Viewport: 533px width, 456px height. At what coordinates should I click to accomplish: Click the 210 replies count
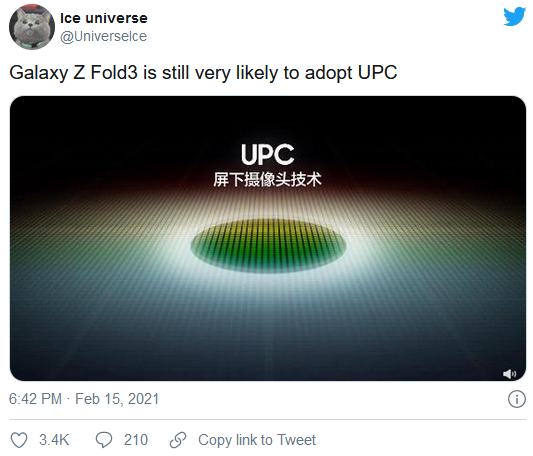(136, 440)
